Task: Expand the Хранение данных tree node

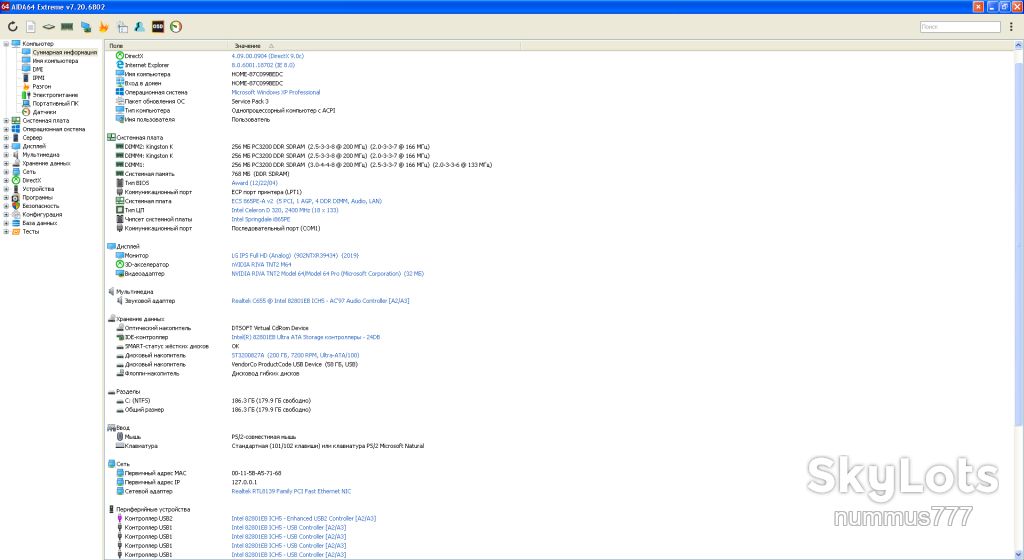Action: click(6, 163)
